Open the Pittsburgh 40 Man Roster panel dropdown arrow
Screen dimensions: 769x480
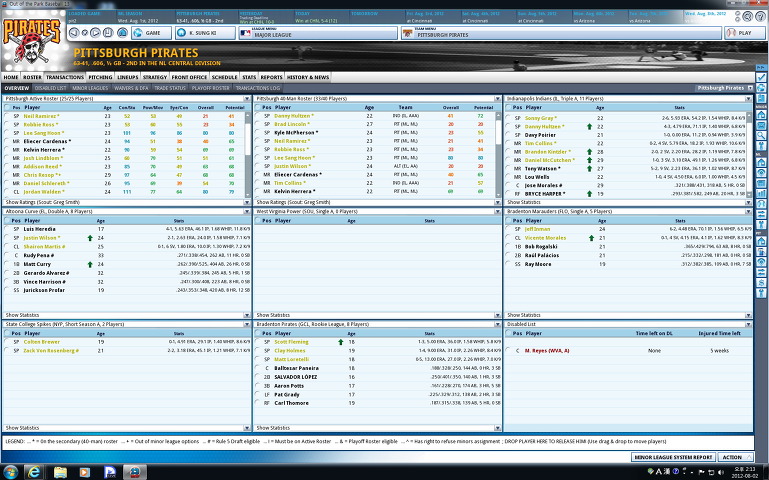[497, 99]
